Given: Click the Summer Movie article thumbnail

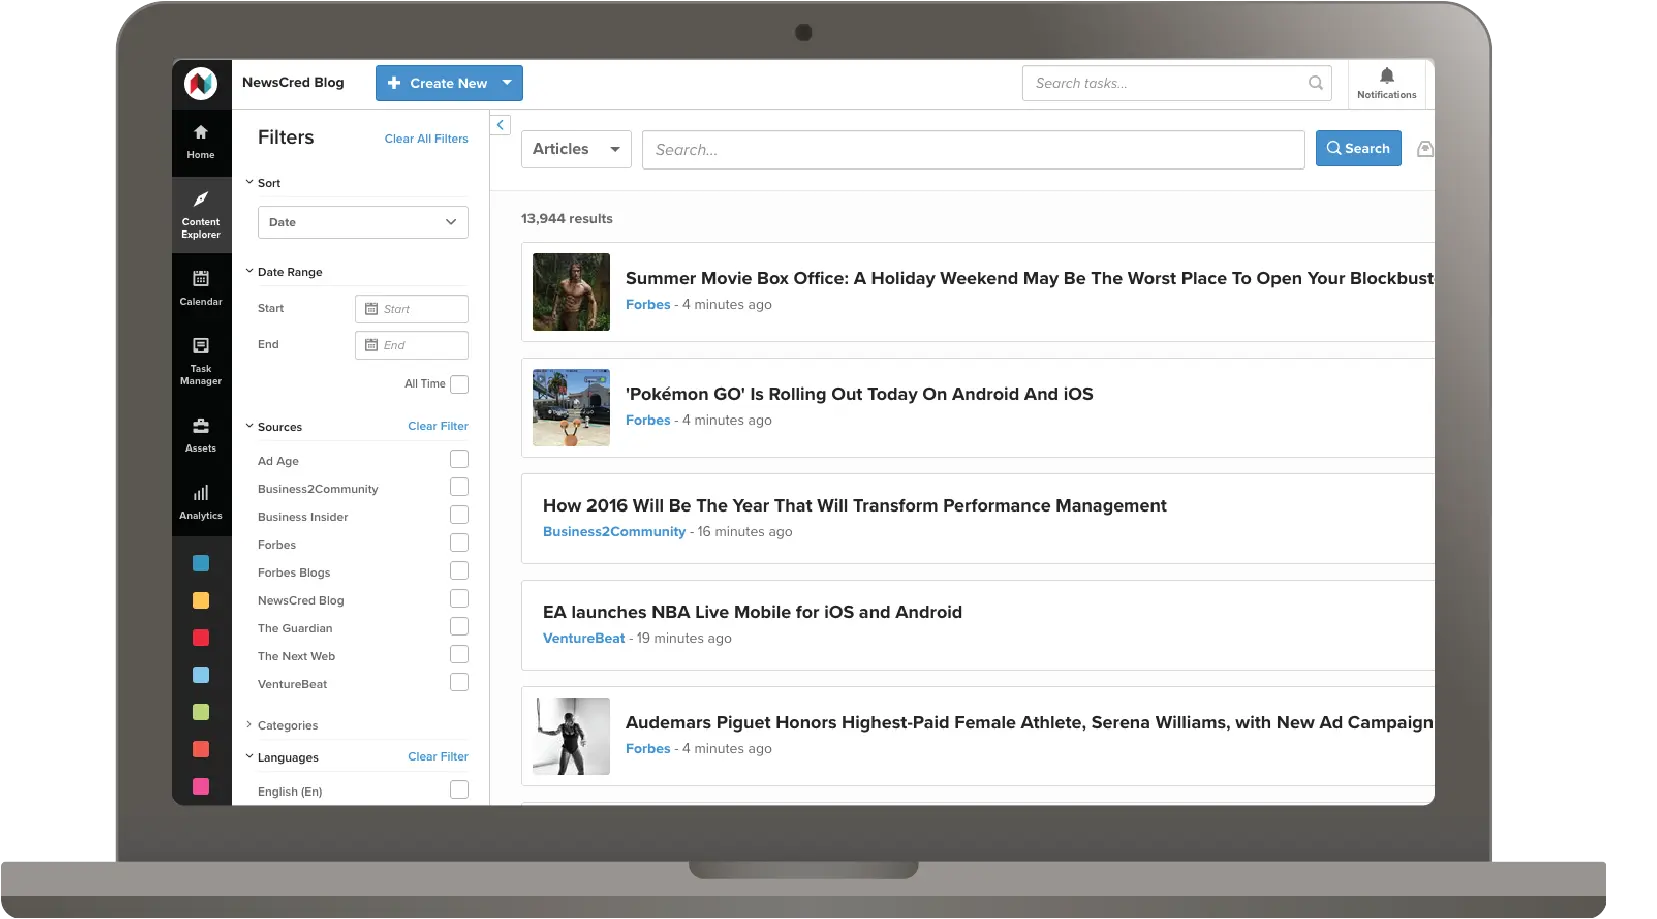Looking at the screenshot, I should (x=571, y=292).
